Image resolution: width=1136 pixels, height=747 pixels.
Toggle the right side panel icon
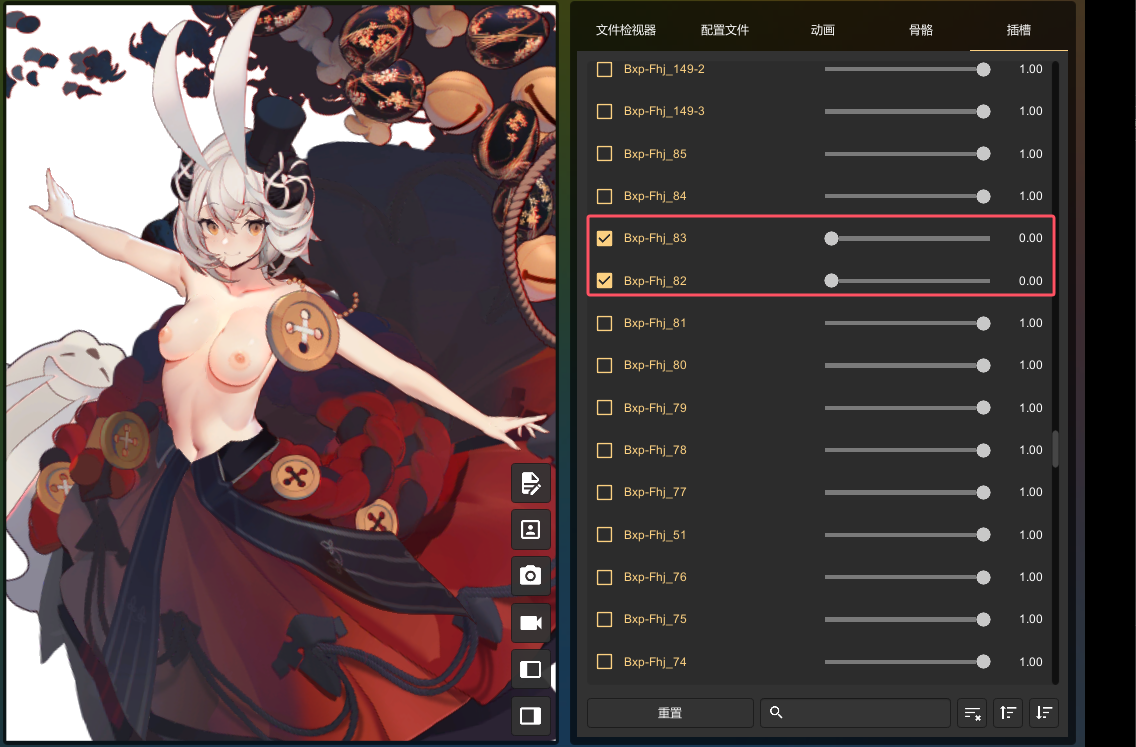pyautogui.click(x=530, y=716)
